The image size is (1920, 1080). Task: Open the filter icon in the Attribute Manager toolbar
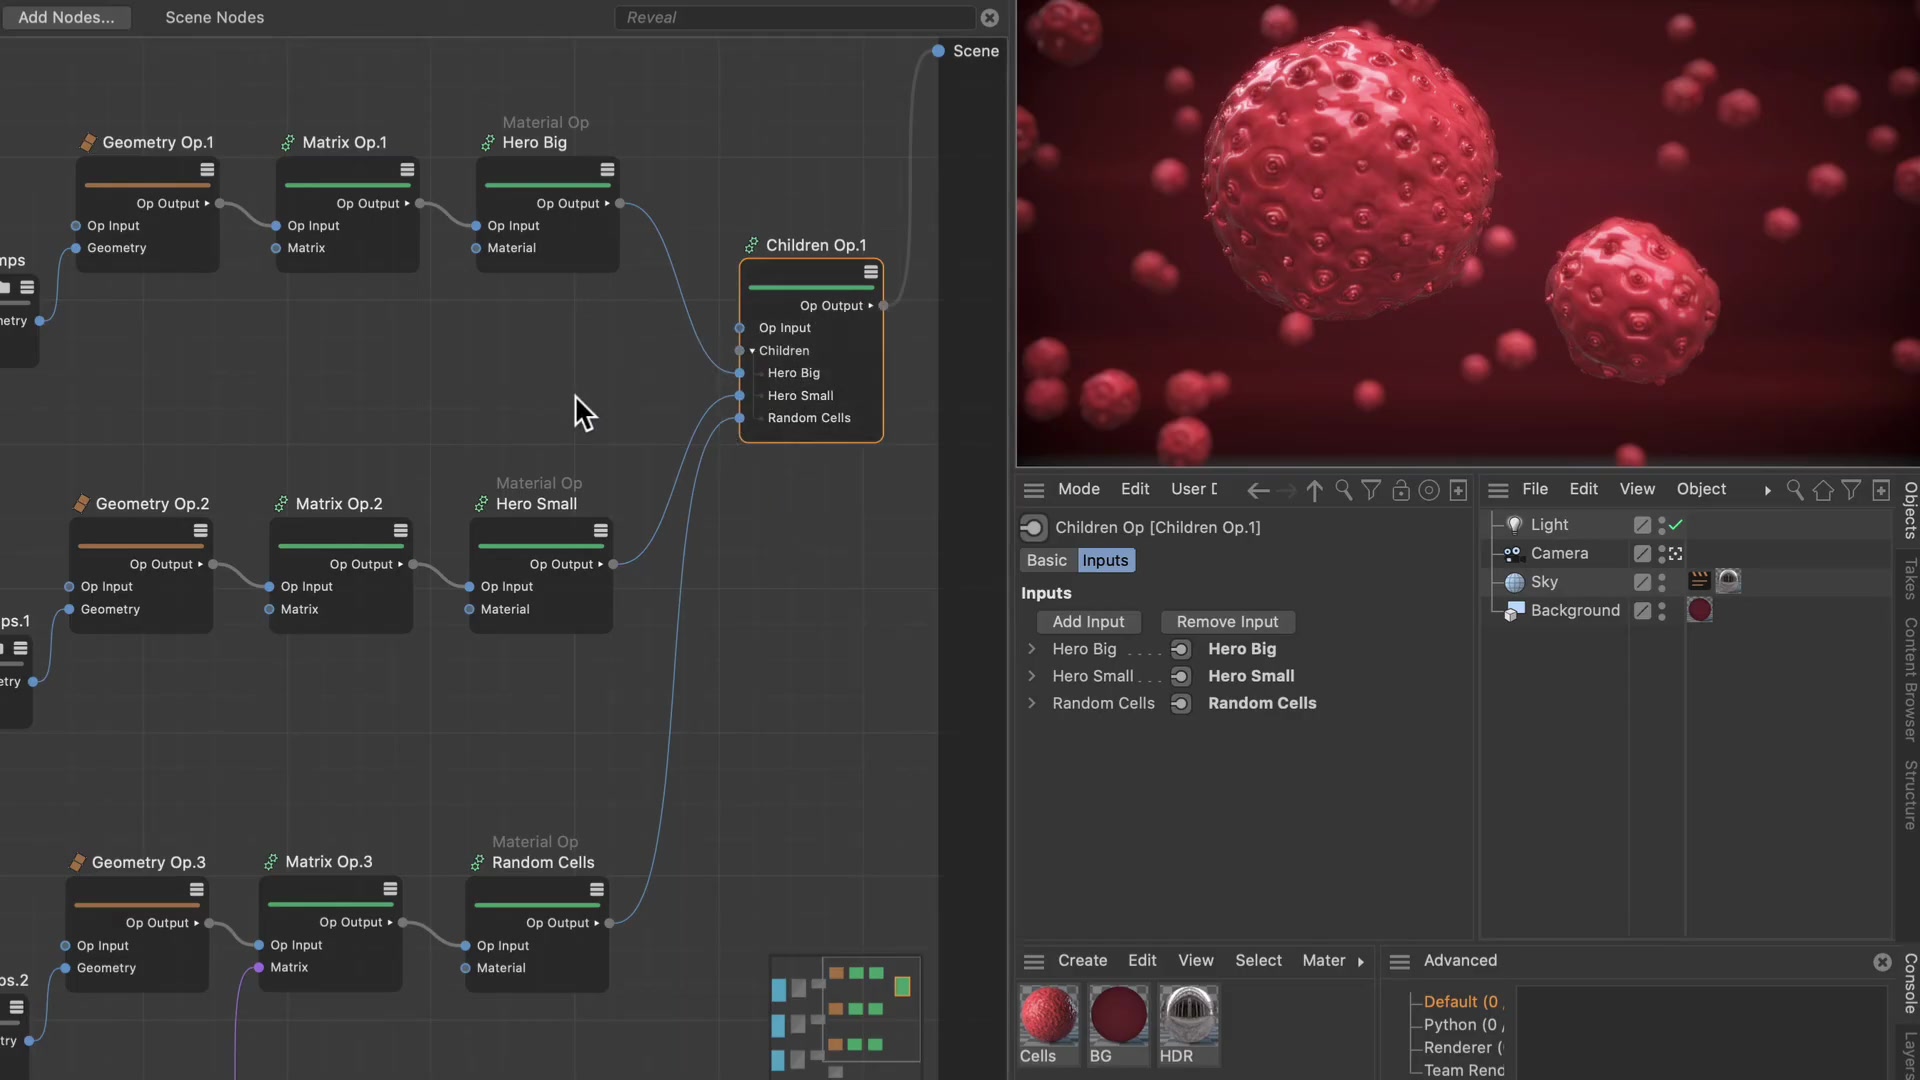[1370, 490]
